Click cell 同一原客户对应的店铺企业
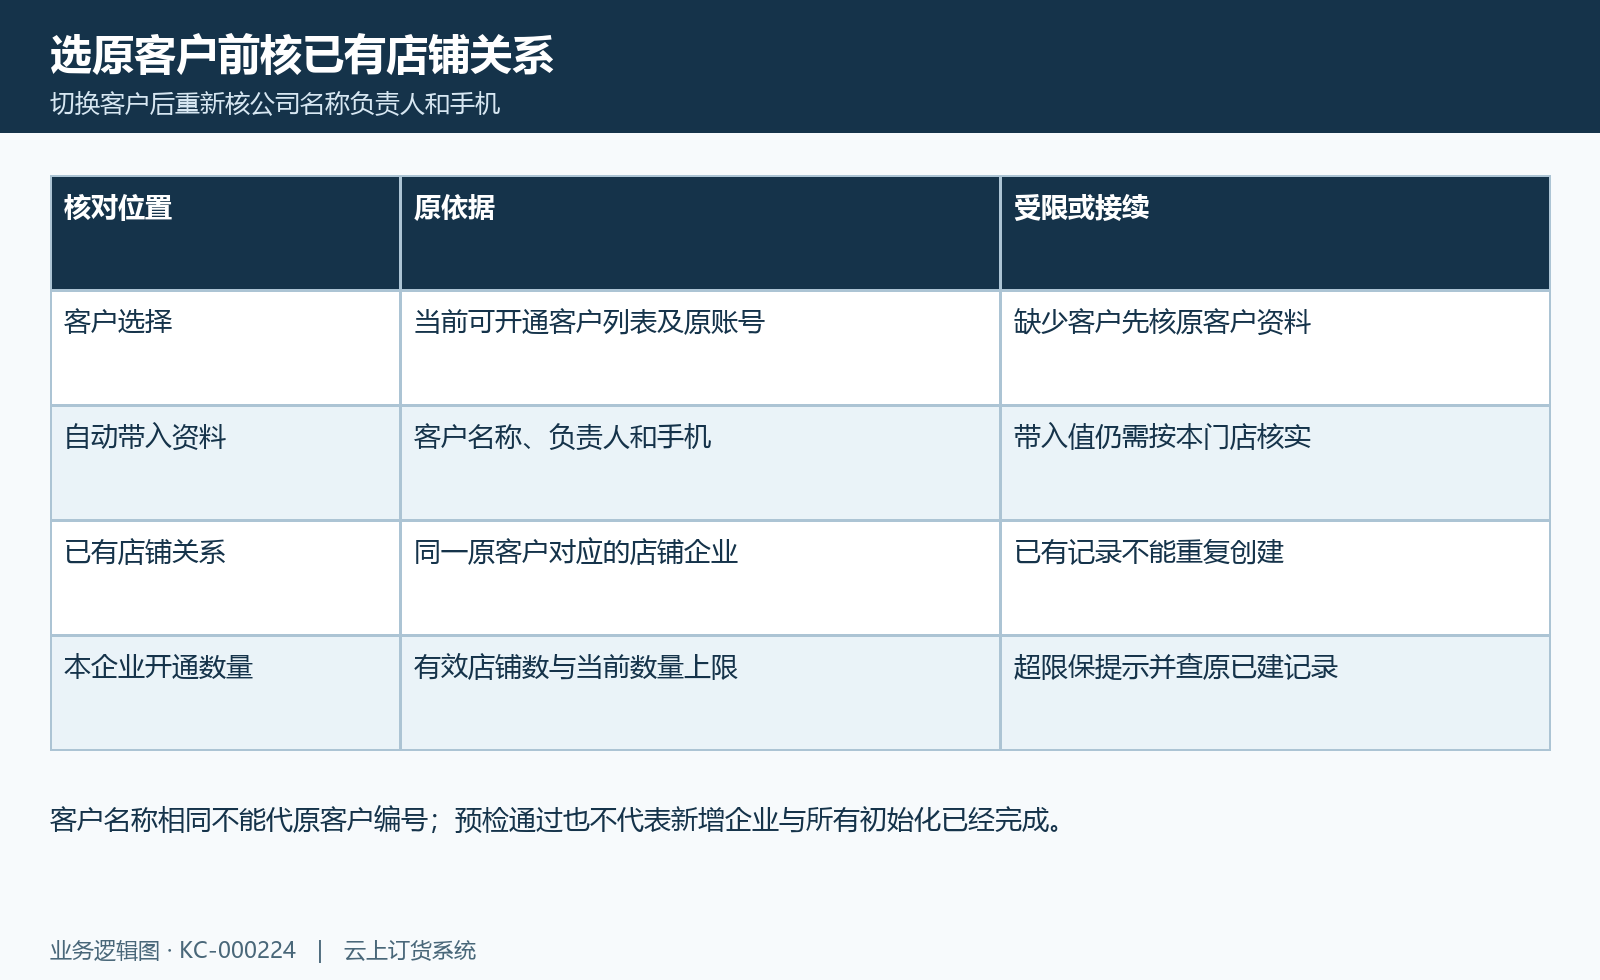The image size is (1600, 980). [x=700, y=578]
